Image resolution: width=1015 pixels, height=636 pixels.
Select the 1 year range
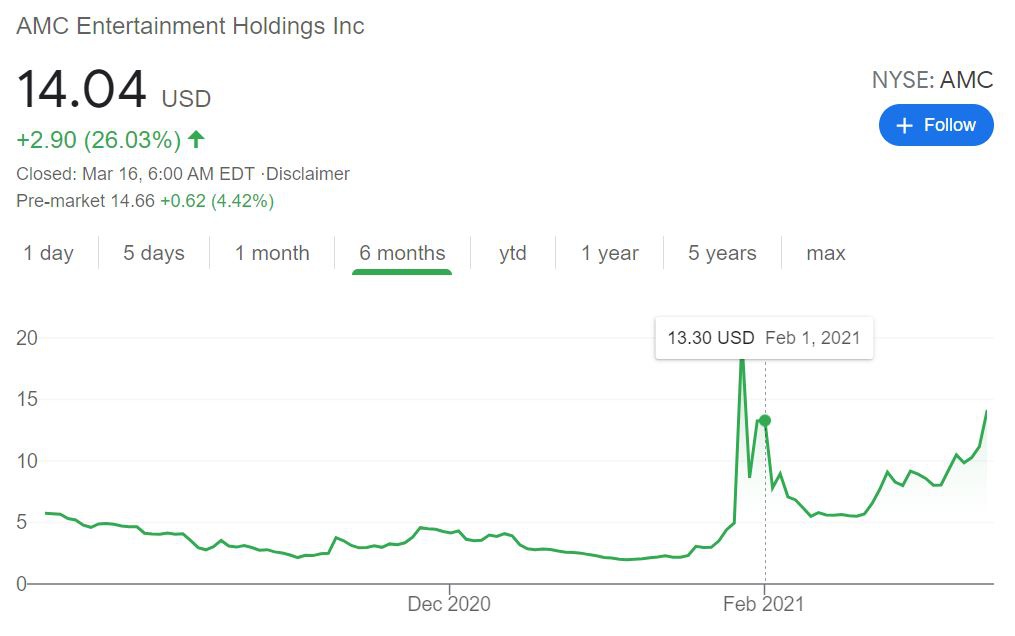pos(609,253)
